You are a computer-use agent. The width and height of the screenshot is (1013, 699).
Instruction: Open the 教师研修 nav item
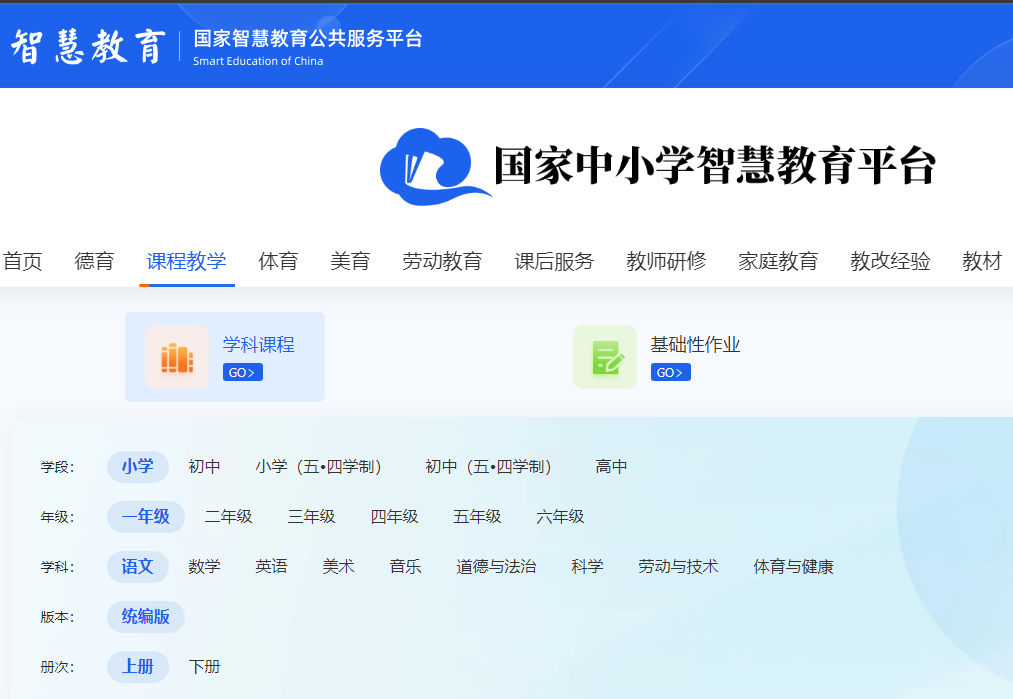[666, 261]
